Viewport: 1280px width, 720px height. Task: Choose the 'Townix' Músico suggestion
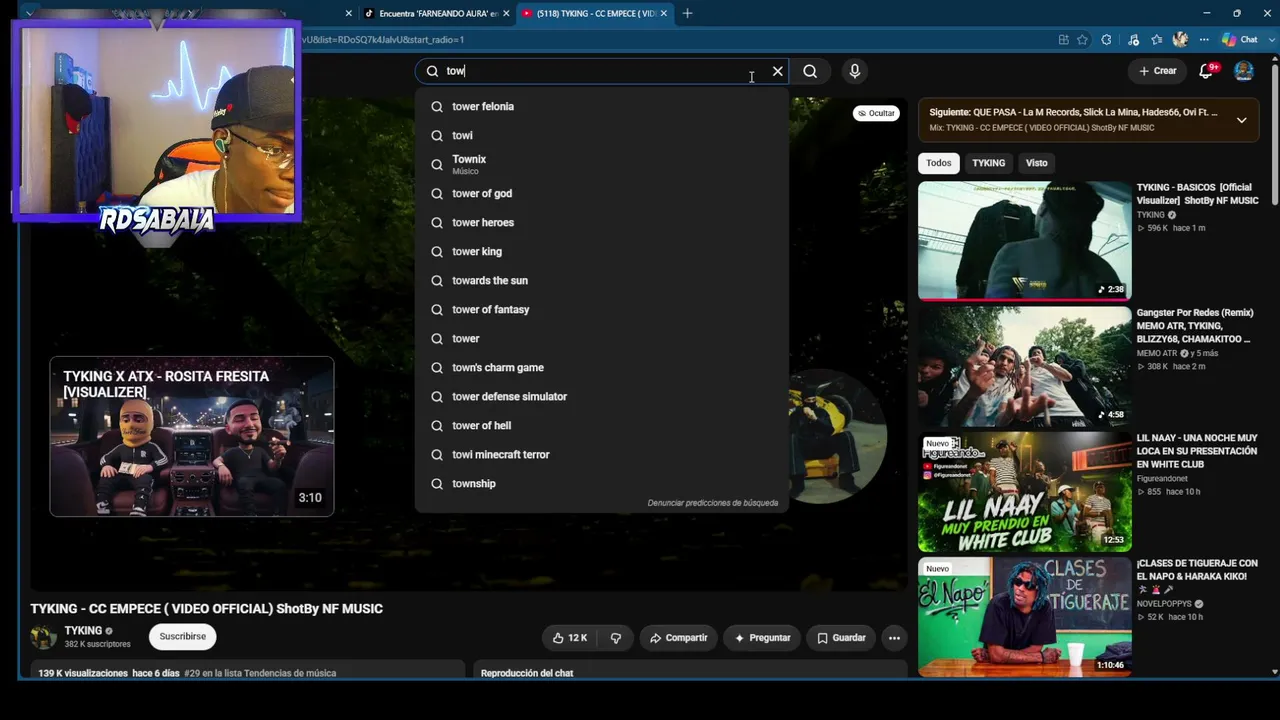602,164
